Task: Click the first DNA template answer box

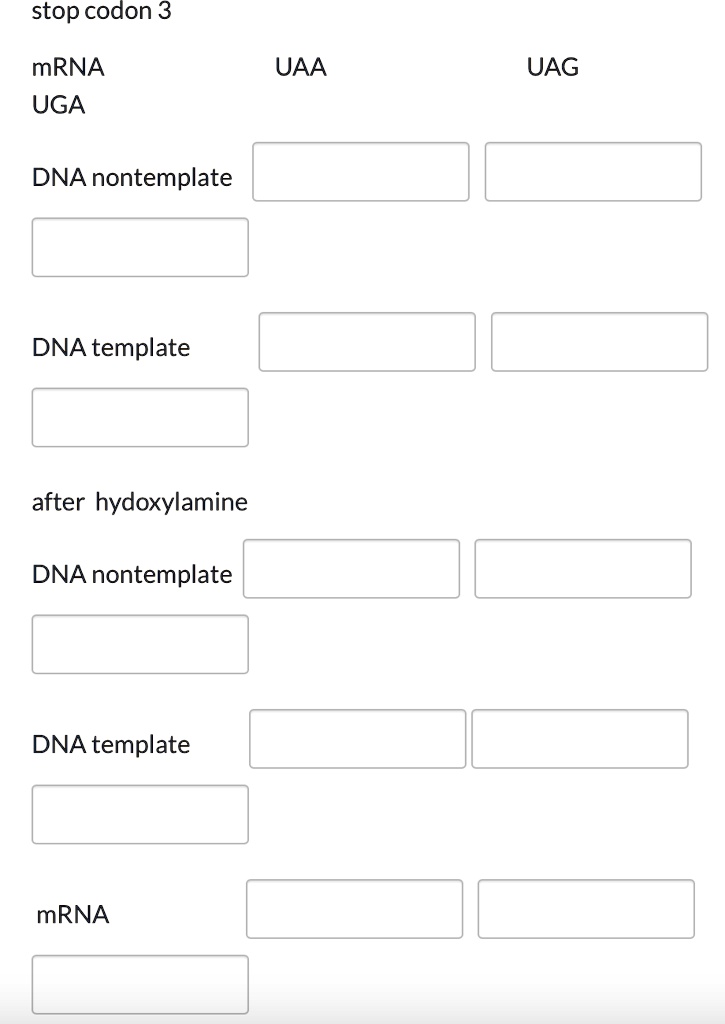Action: pos(366,341)
